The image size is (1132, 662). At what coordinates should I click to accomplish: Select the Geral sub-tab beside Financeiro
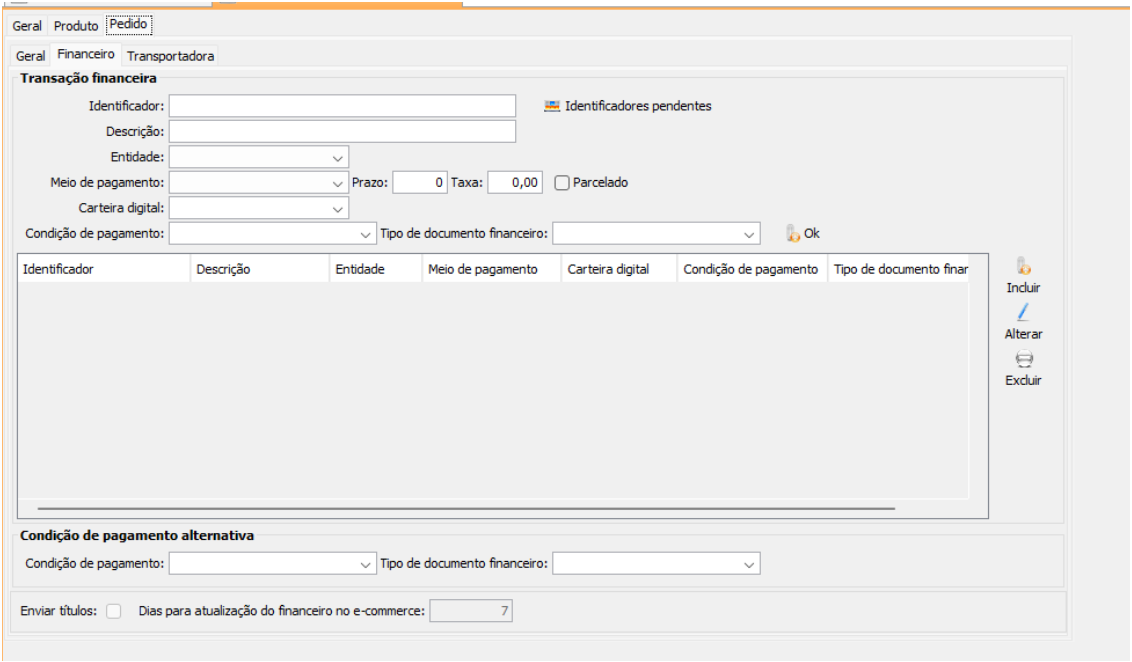click(x=30, y=56)
